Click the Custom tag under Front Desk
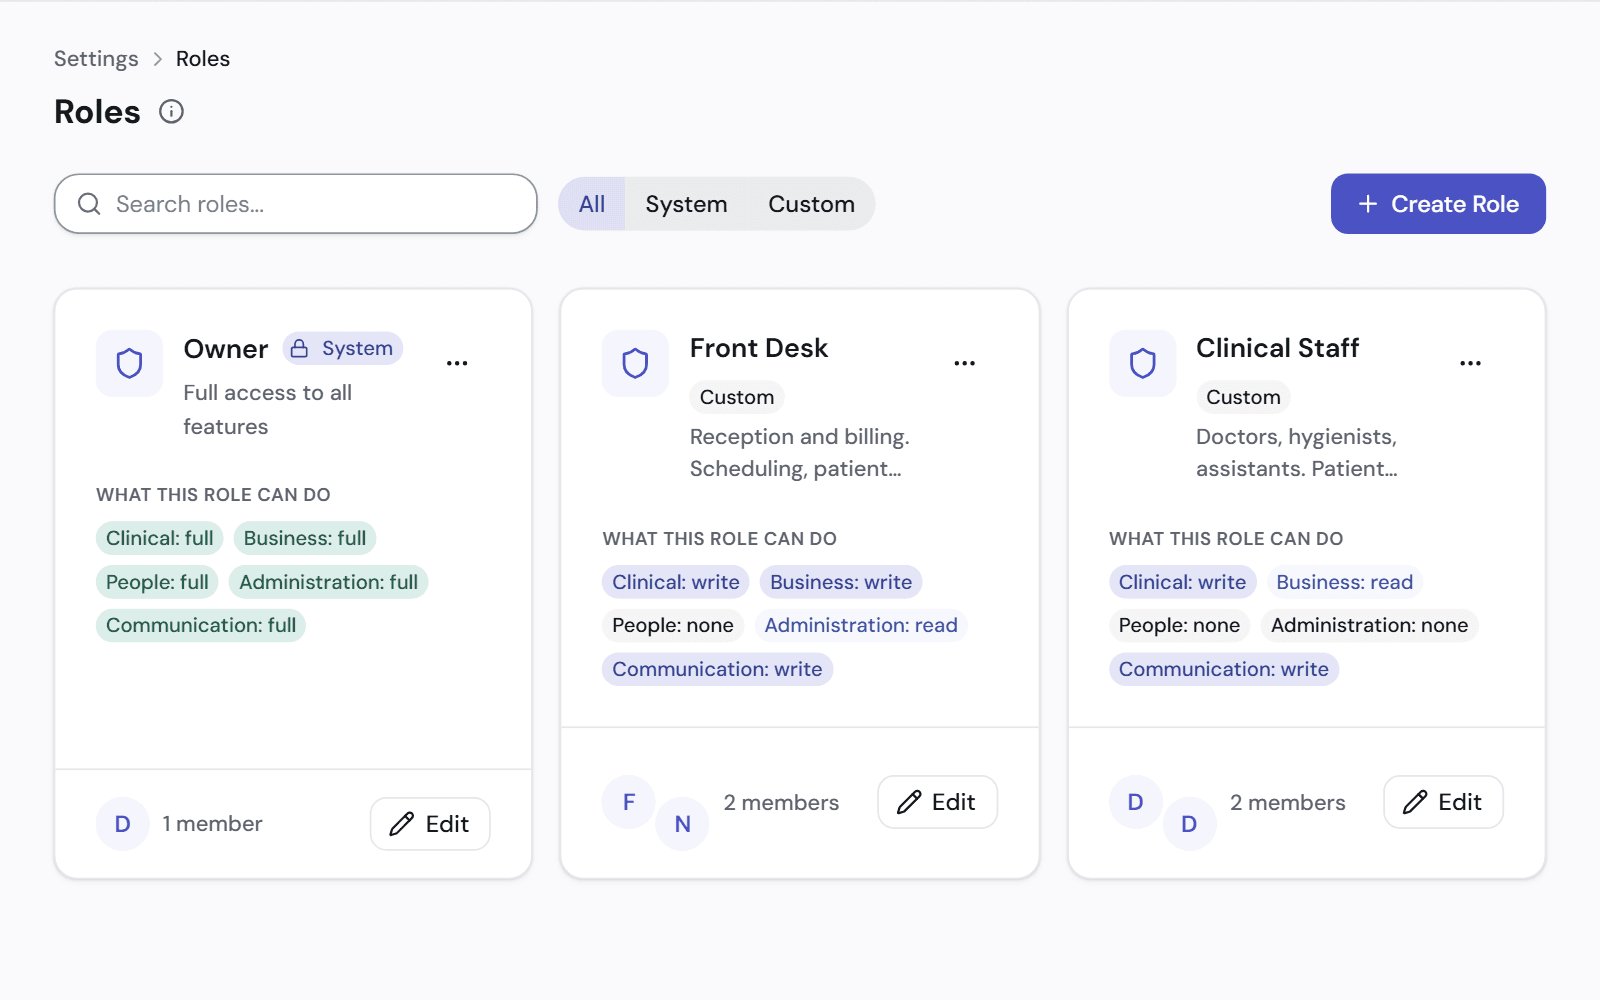Viewport: 1600px width, 1000px height. click(x=737, y=397)
